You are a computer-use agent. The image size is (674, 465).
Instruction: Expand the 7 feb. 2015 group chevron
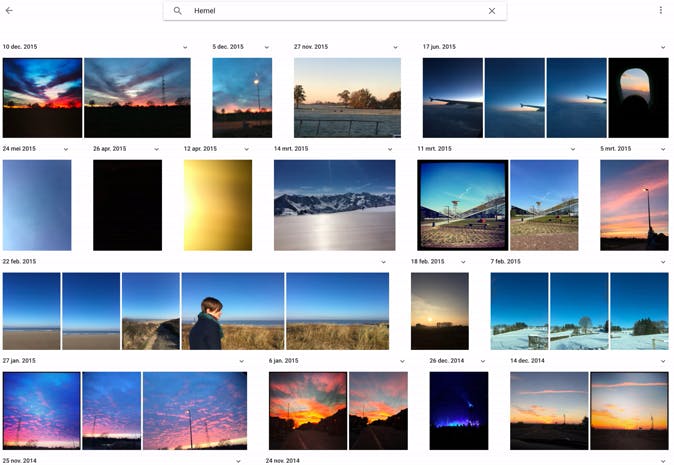click(663, 262)
